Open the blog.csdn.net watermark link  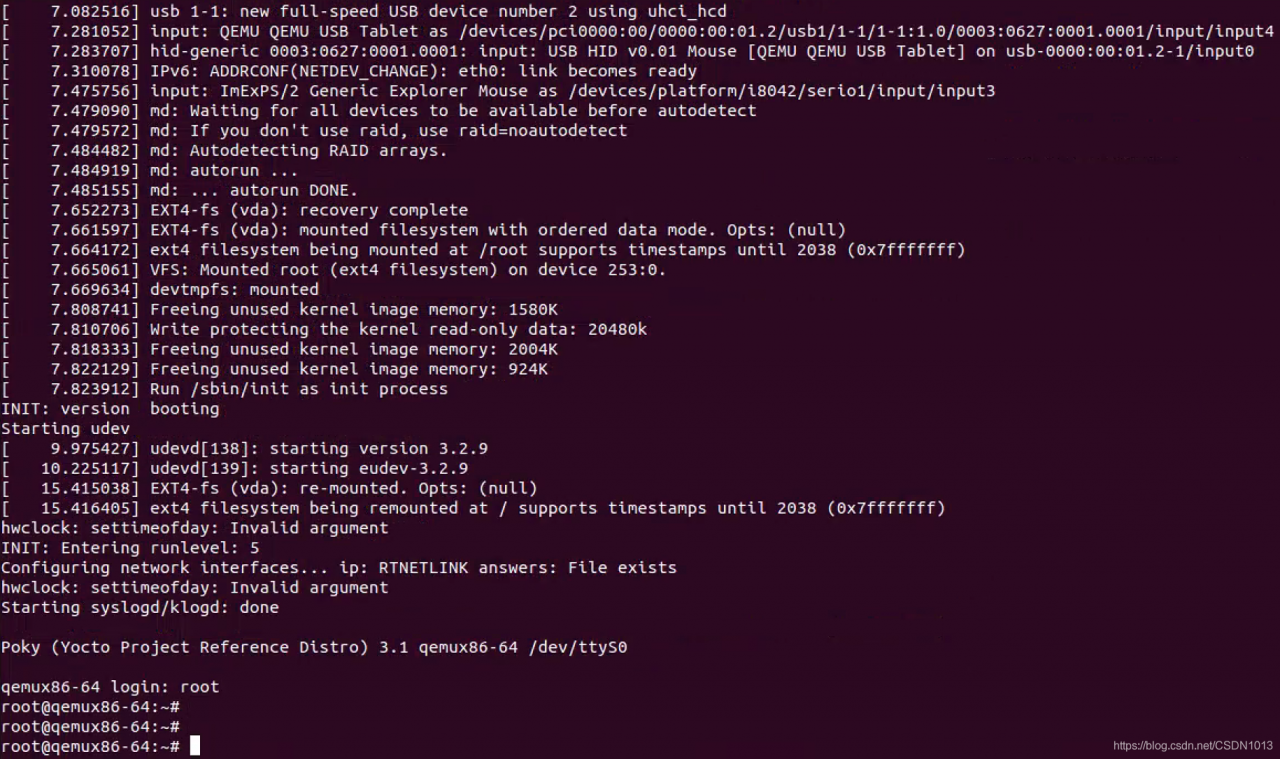tap(1193, 746)
